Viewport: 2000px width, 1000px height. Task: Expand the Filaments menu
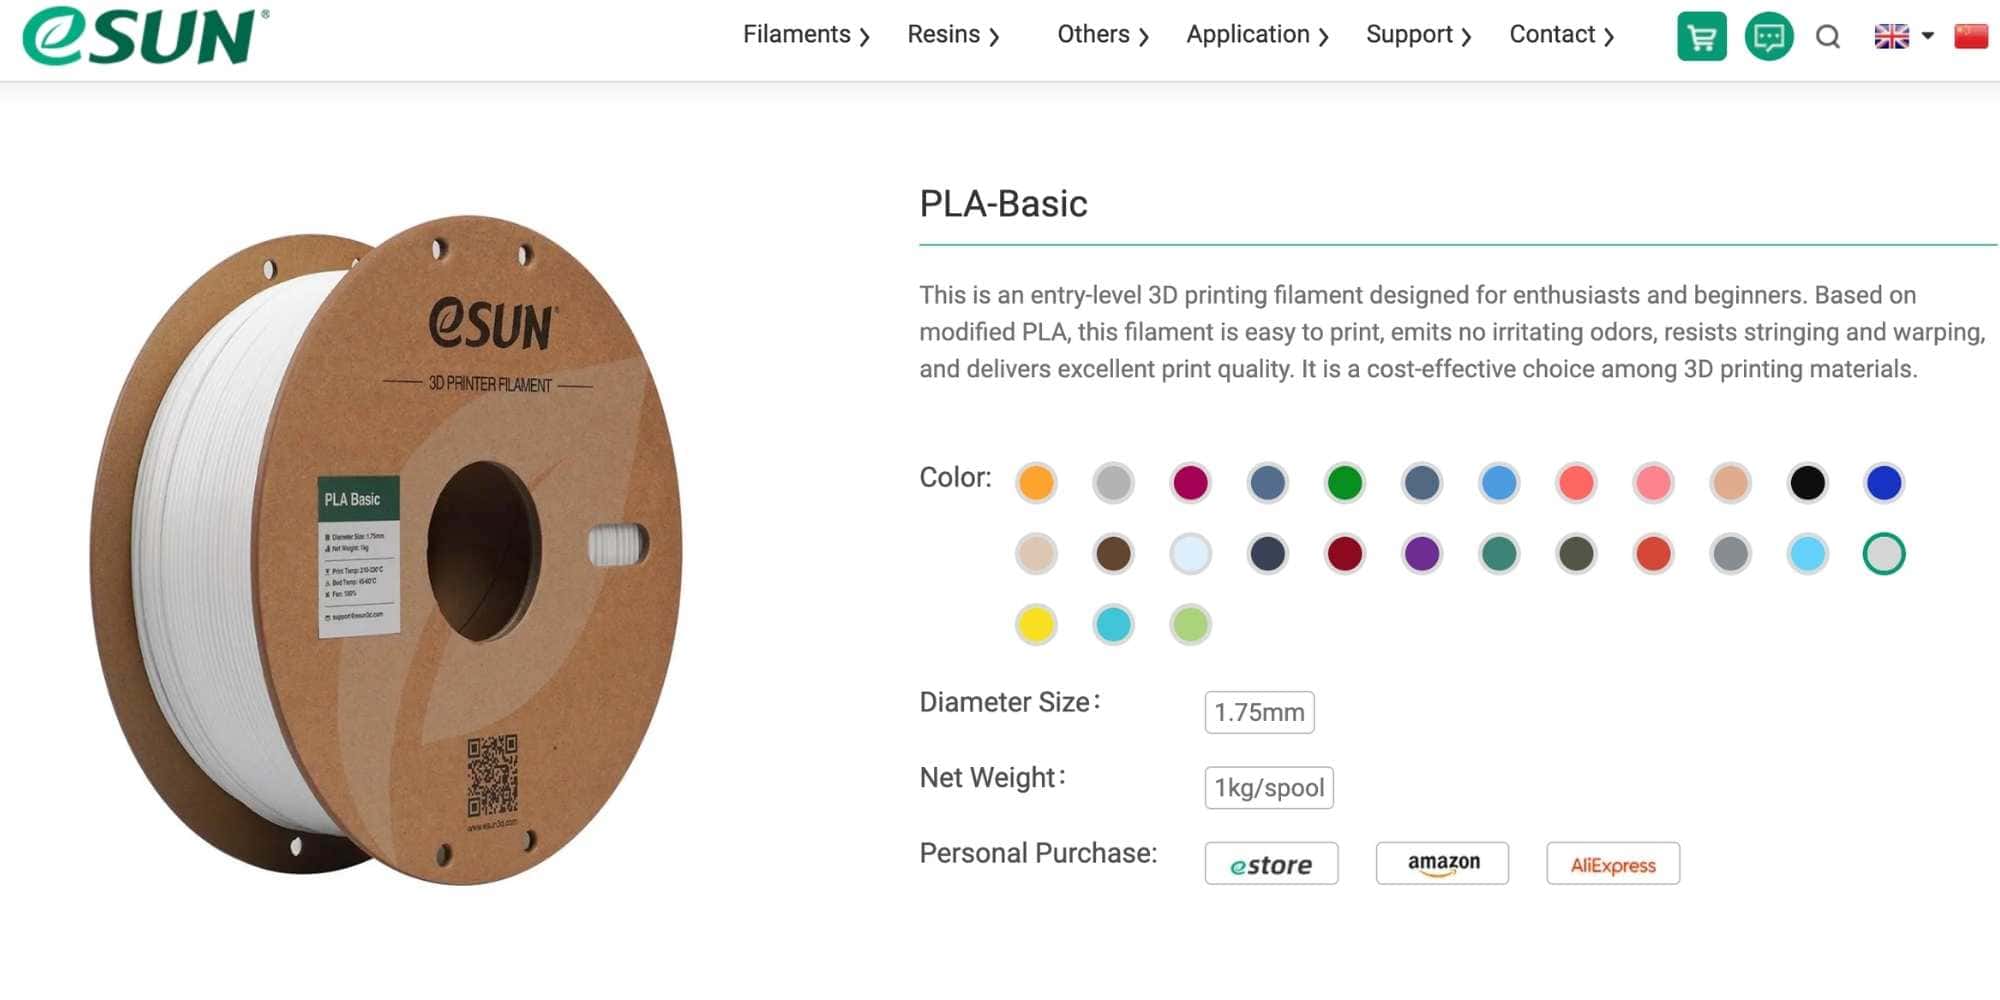tap(806, 35)
